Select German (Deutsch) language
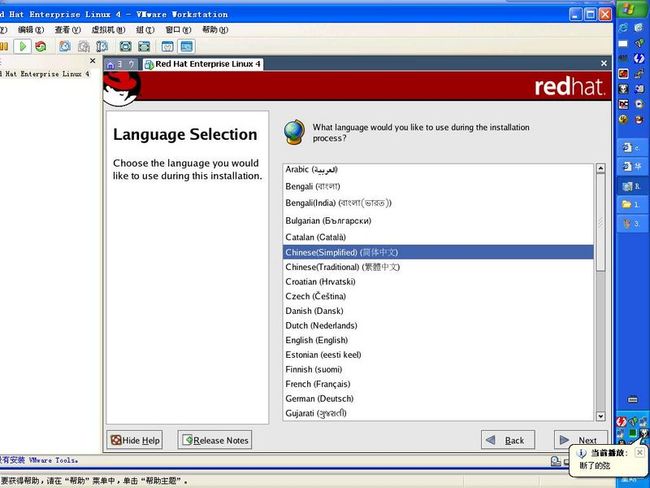The height and width of the screenshot is (488, 650). tap(439, 398)
